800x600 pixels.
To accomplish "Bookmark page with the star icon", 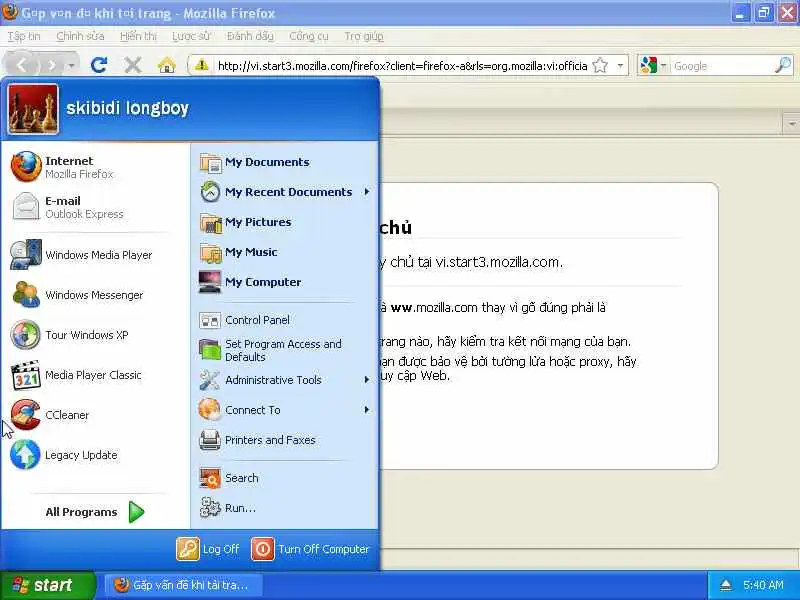I will tap(601, 65).
